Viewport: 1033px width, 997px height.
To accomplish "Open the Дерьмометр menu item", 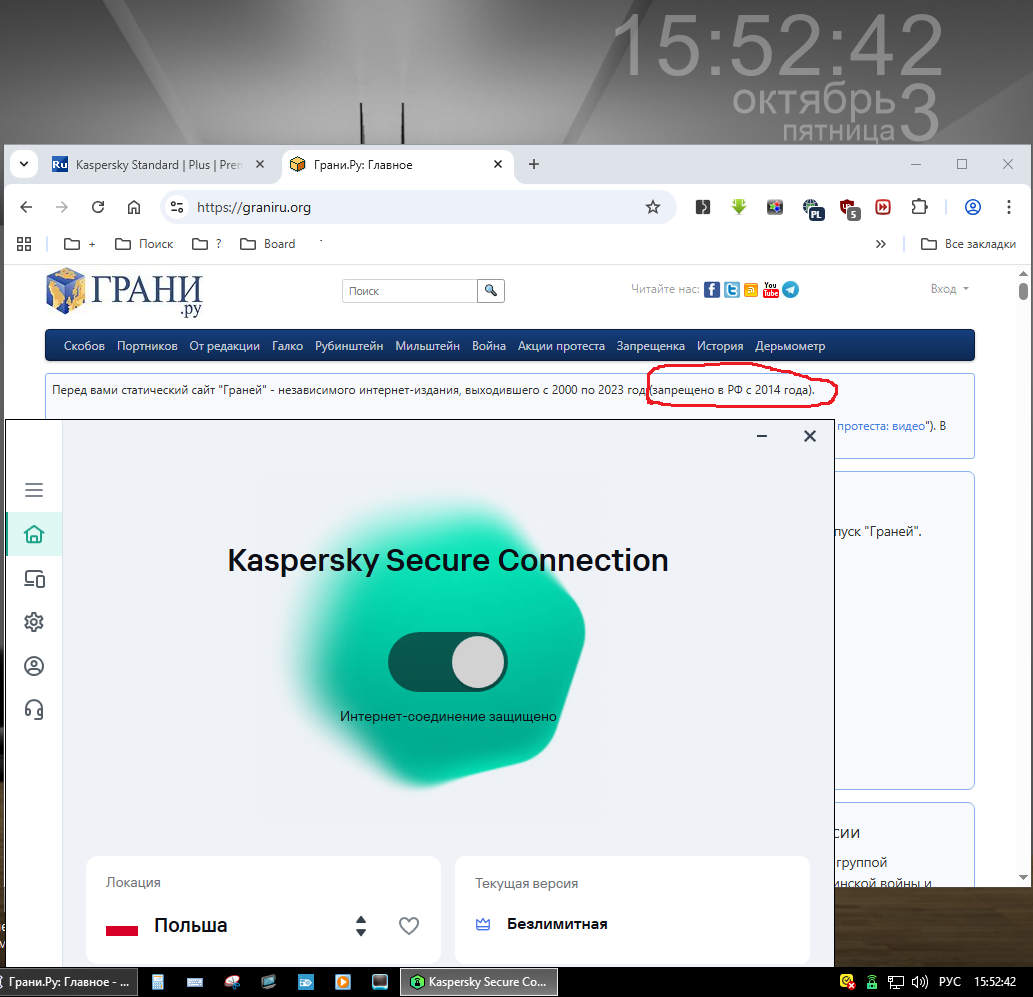I will tap(790, 346).
